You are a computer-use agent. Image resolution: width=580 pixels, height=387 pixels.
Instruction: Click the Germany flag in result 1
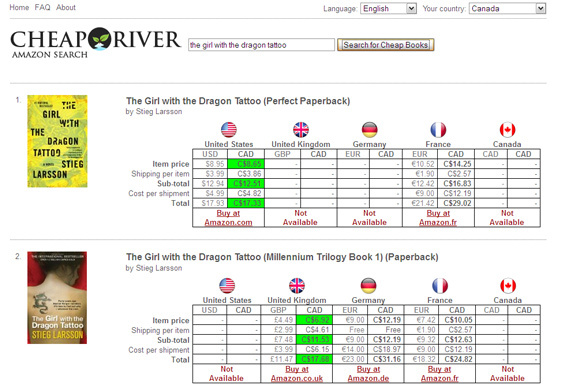[369, 130]
